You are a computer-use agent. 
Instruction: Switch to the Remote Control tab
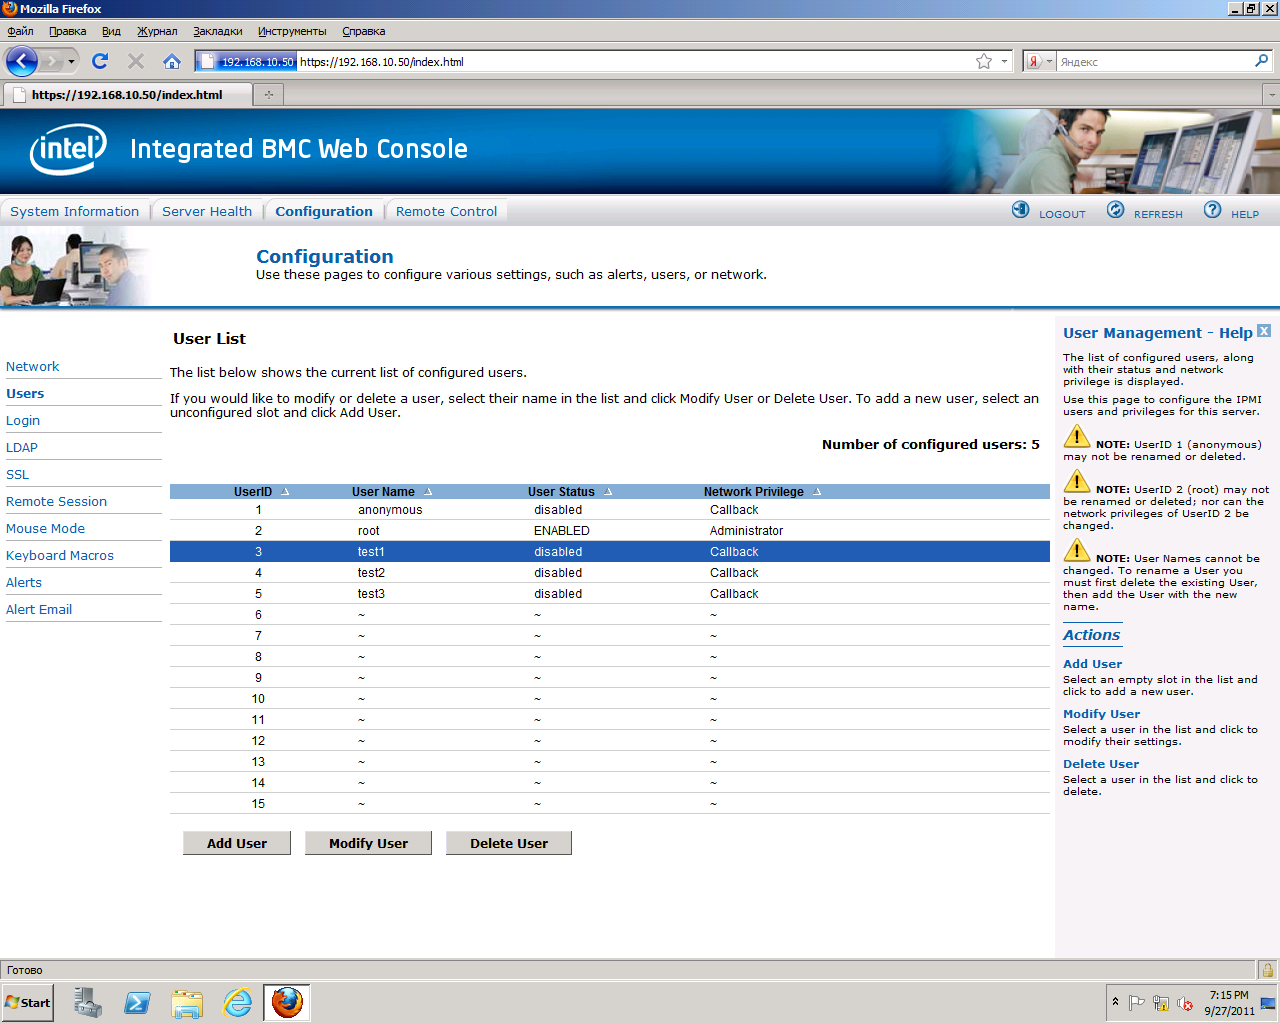click(446, 211)
